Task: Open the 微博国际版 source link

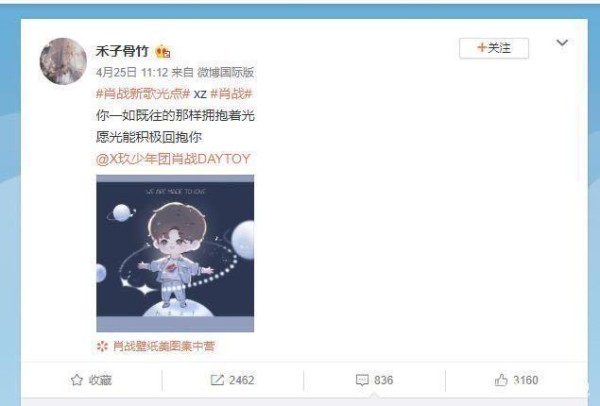Action: pos(225,72)
